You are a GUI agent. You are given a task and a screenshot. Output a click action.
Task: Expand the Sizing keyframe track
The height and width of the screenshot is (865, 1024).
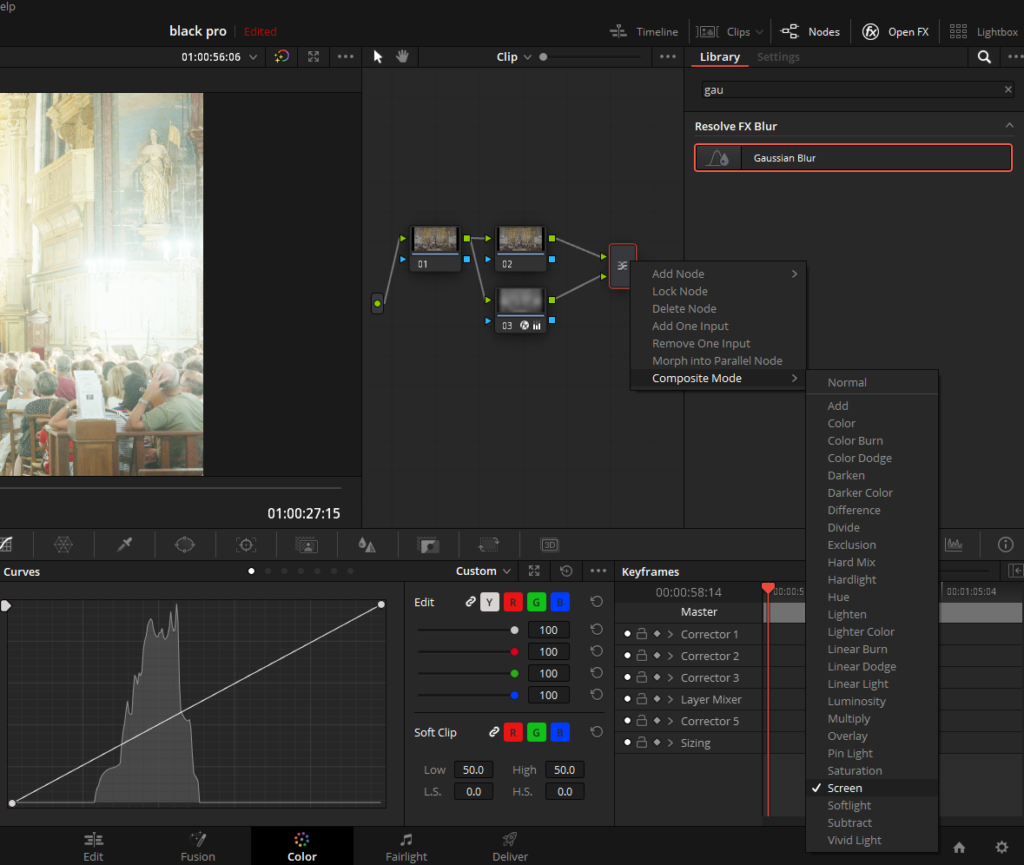click(x=670, y=743)
